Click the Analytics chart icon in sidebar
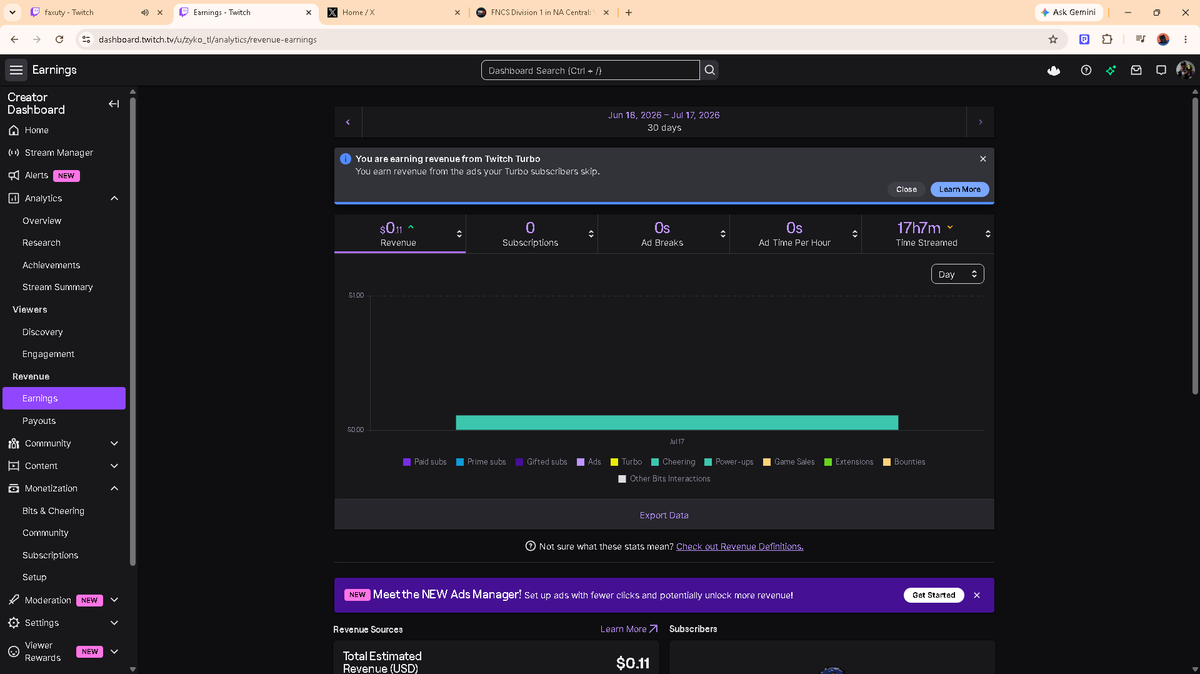Screen dimensions: 1200x674 14,198
